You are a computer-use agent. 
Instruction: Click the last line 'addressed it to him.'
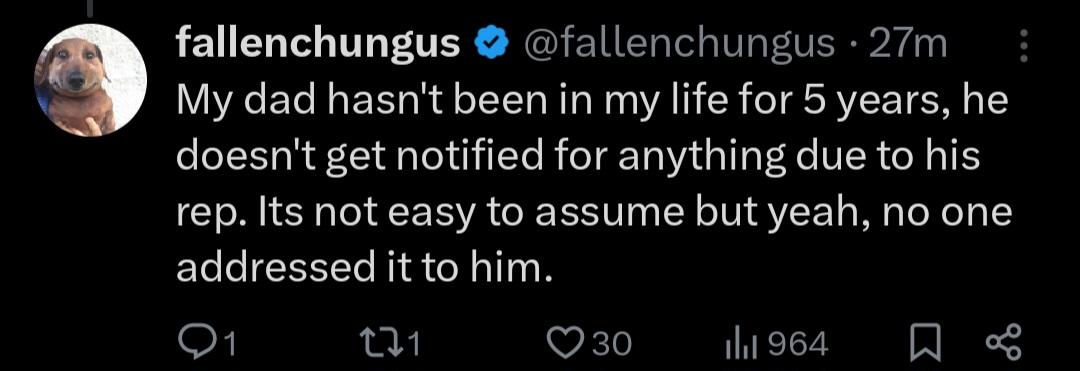(364, 269)
